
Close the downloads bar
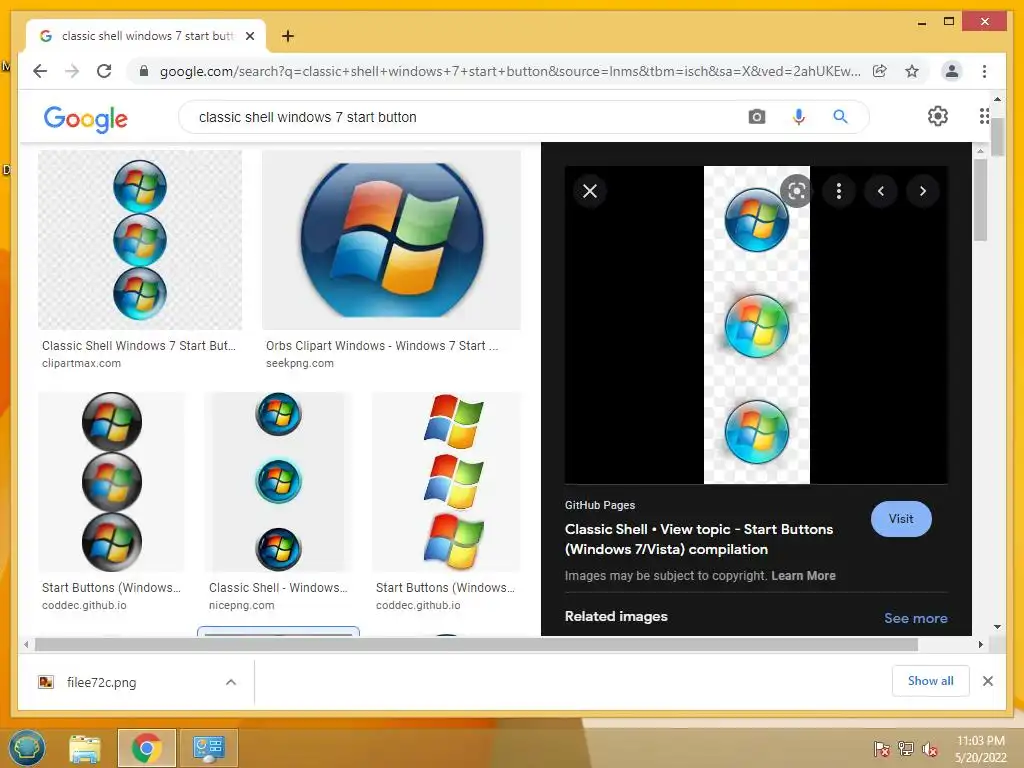pyautogui.click(x=987, y=681)
